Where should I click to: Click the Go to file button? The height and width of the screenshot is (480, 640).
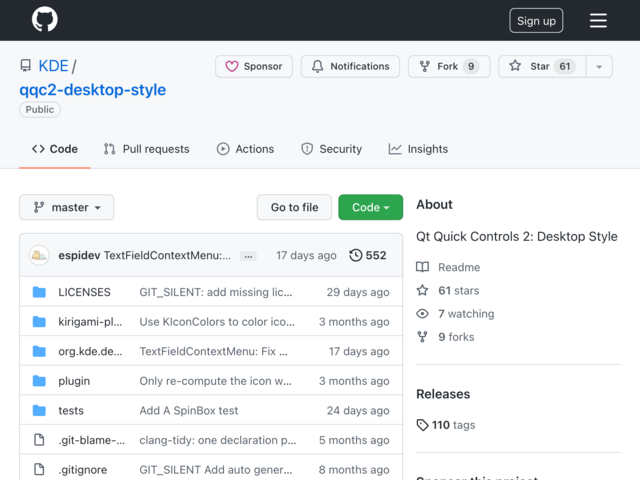pyautogui.click(x=294, y=207)
